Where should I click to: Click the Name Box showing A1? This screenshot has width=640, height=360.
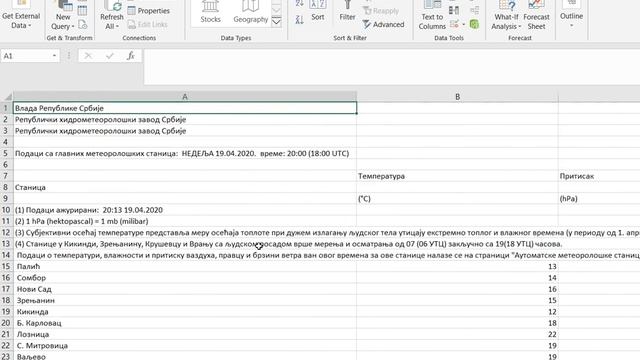(x=26, y=56)
